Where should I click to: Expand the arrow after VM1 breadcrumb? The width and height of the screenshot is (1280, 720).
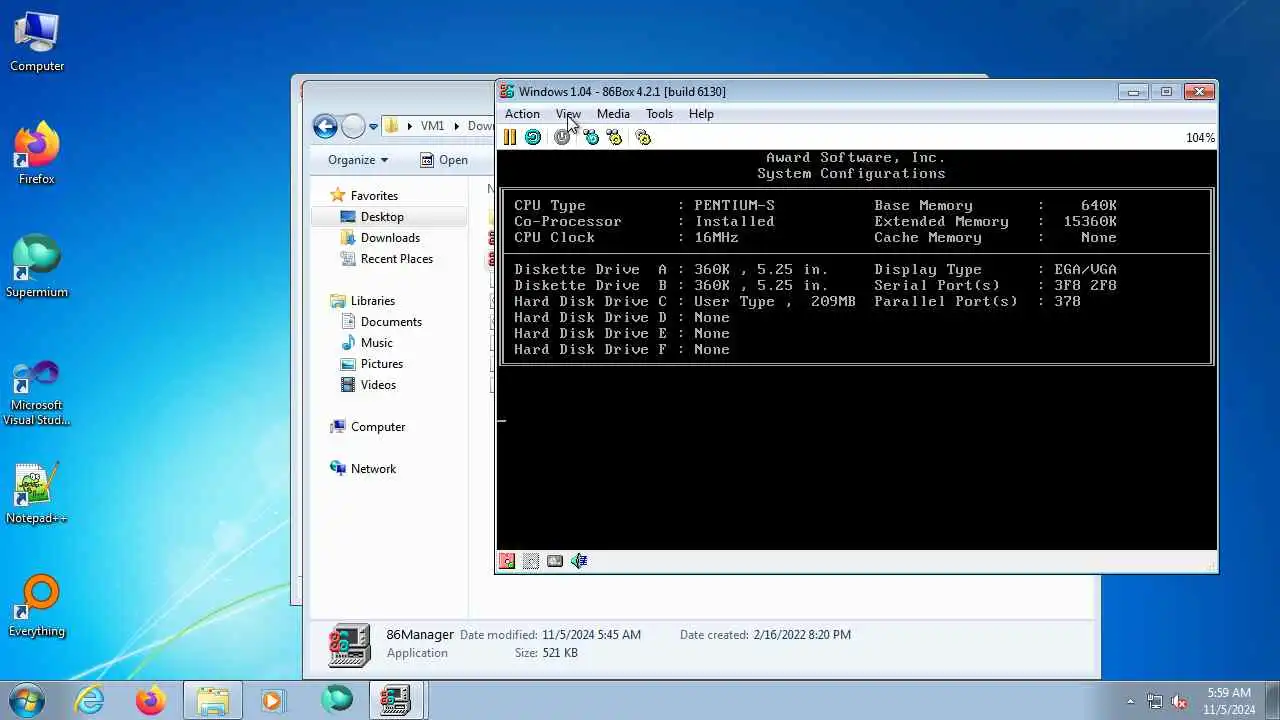pos(457,126)
